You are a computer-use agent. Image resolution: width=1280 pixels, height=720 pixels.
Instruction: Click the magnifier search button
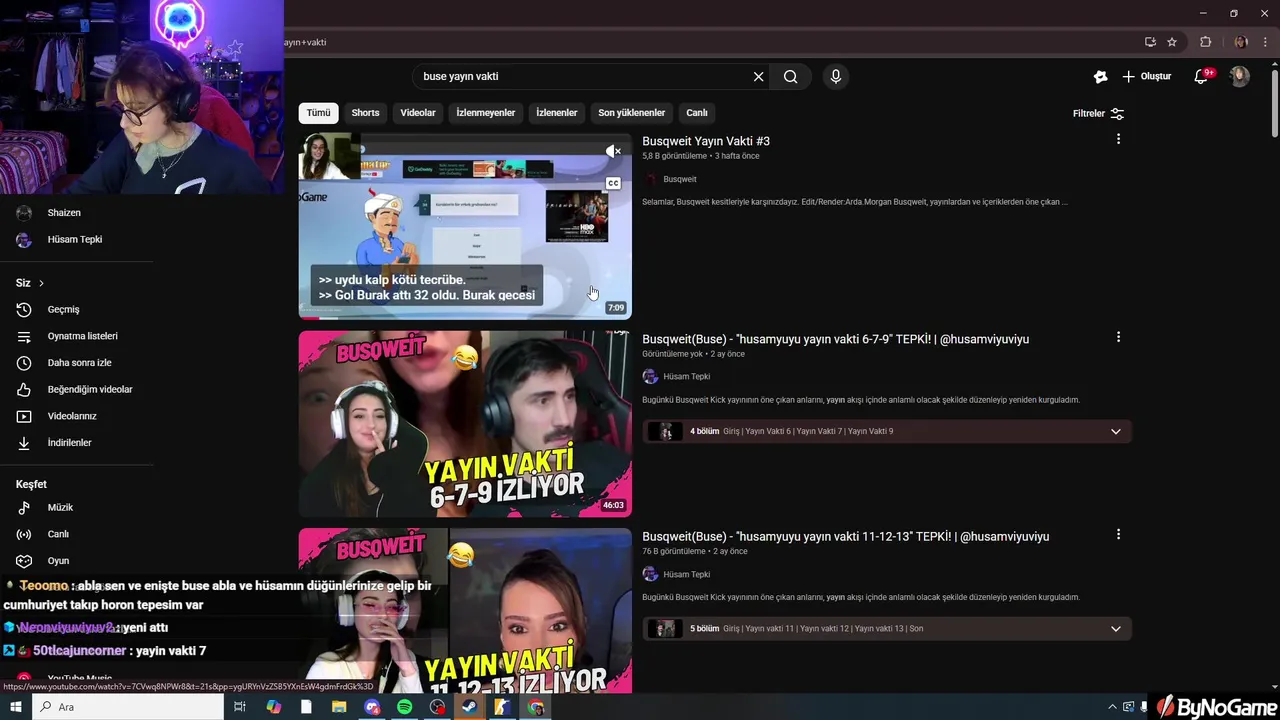[x=790, y=77]
